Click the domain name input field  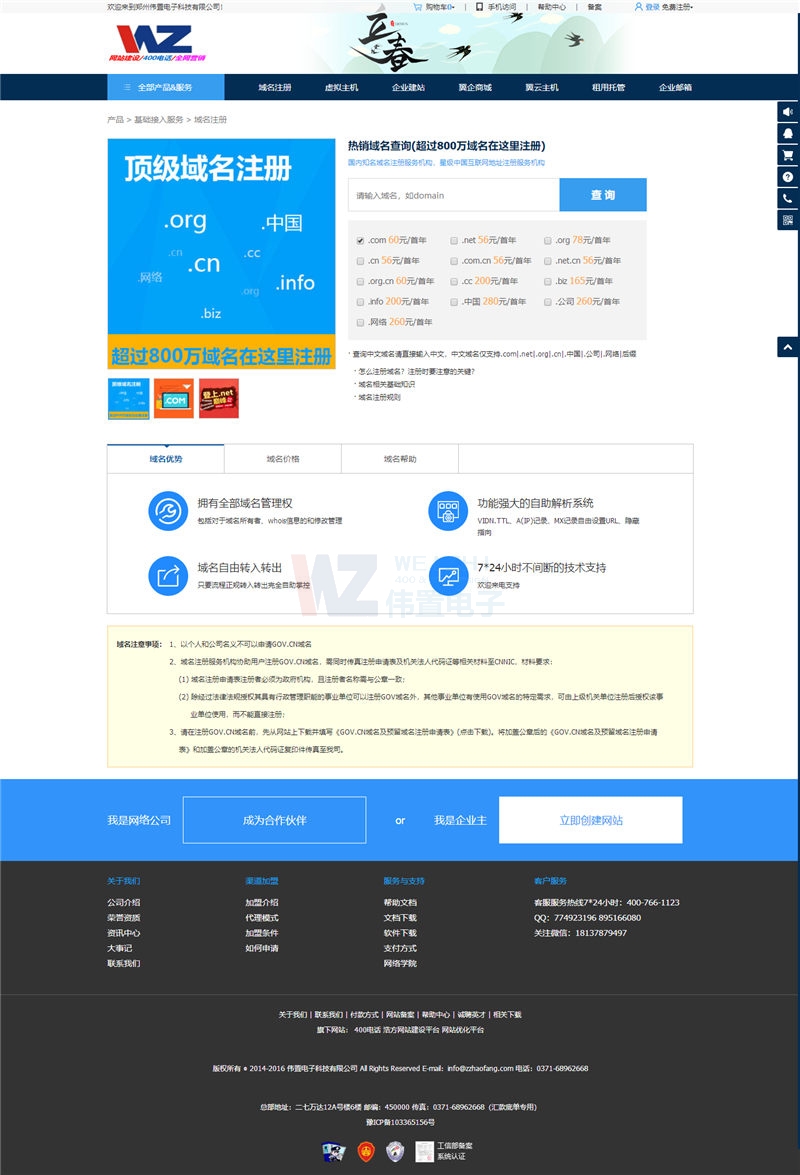tap(453, 195)
